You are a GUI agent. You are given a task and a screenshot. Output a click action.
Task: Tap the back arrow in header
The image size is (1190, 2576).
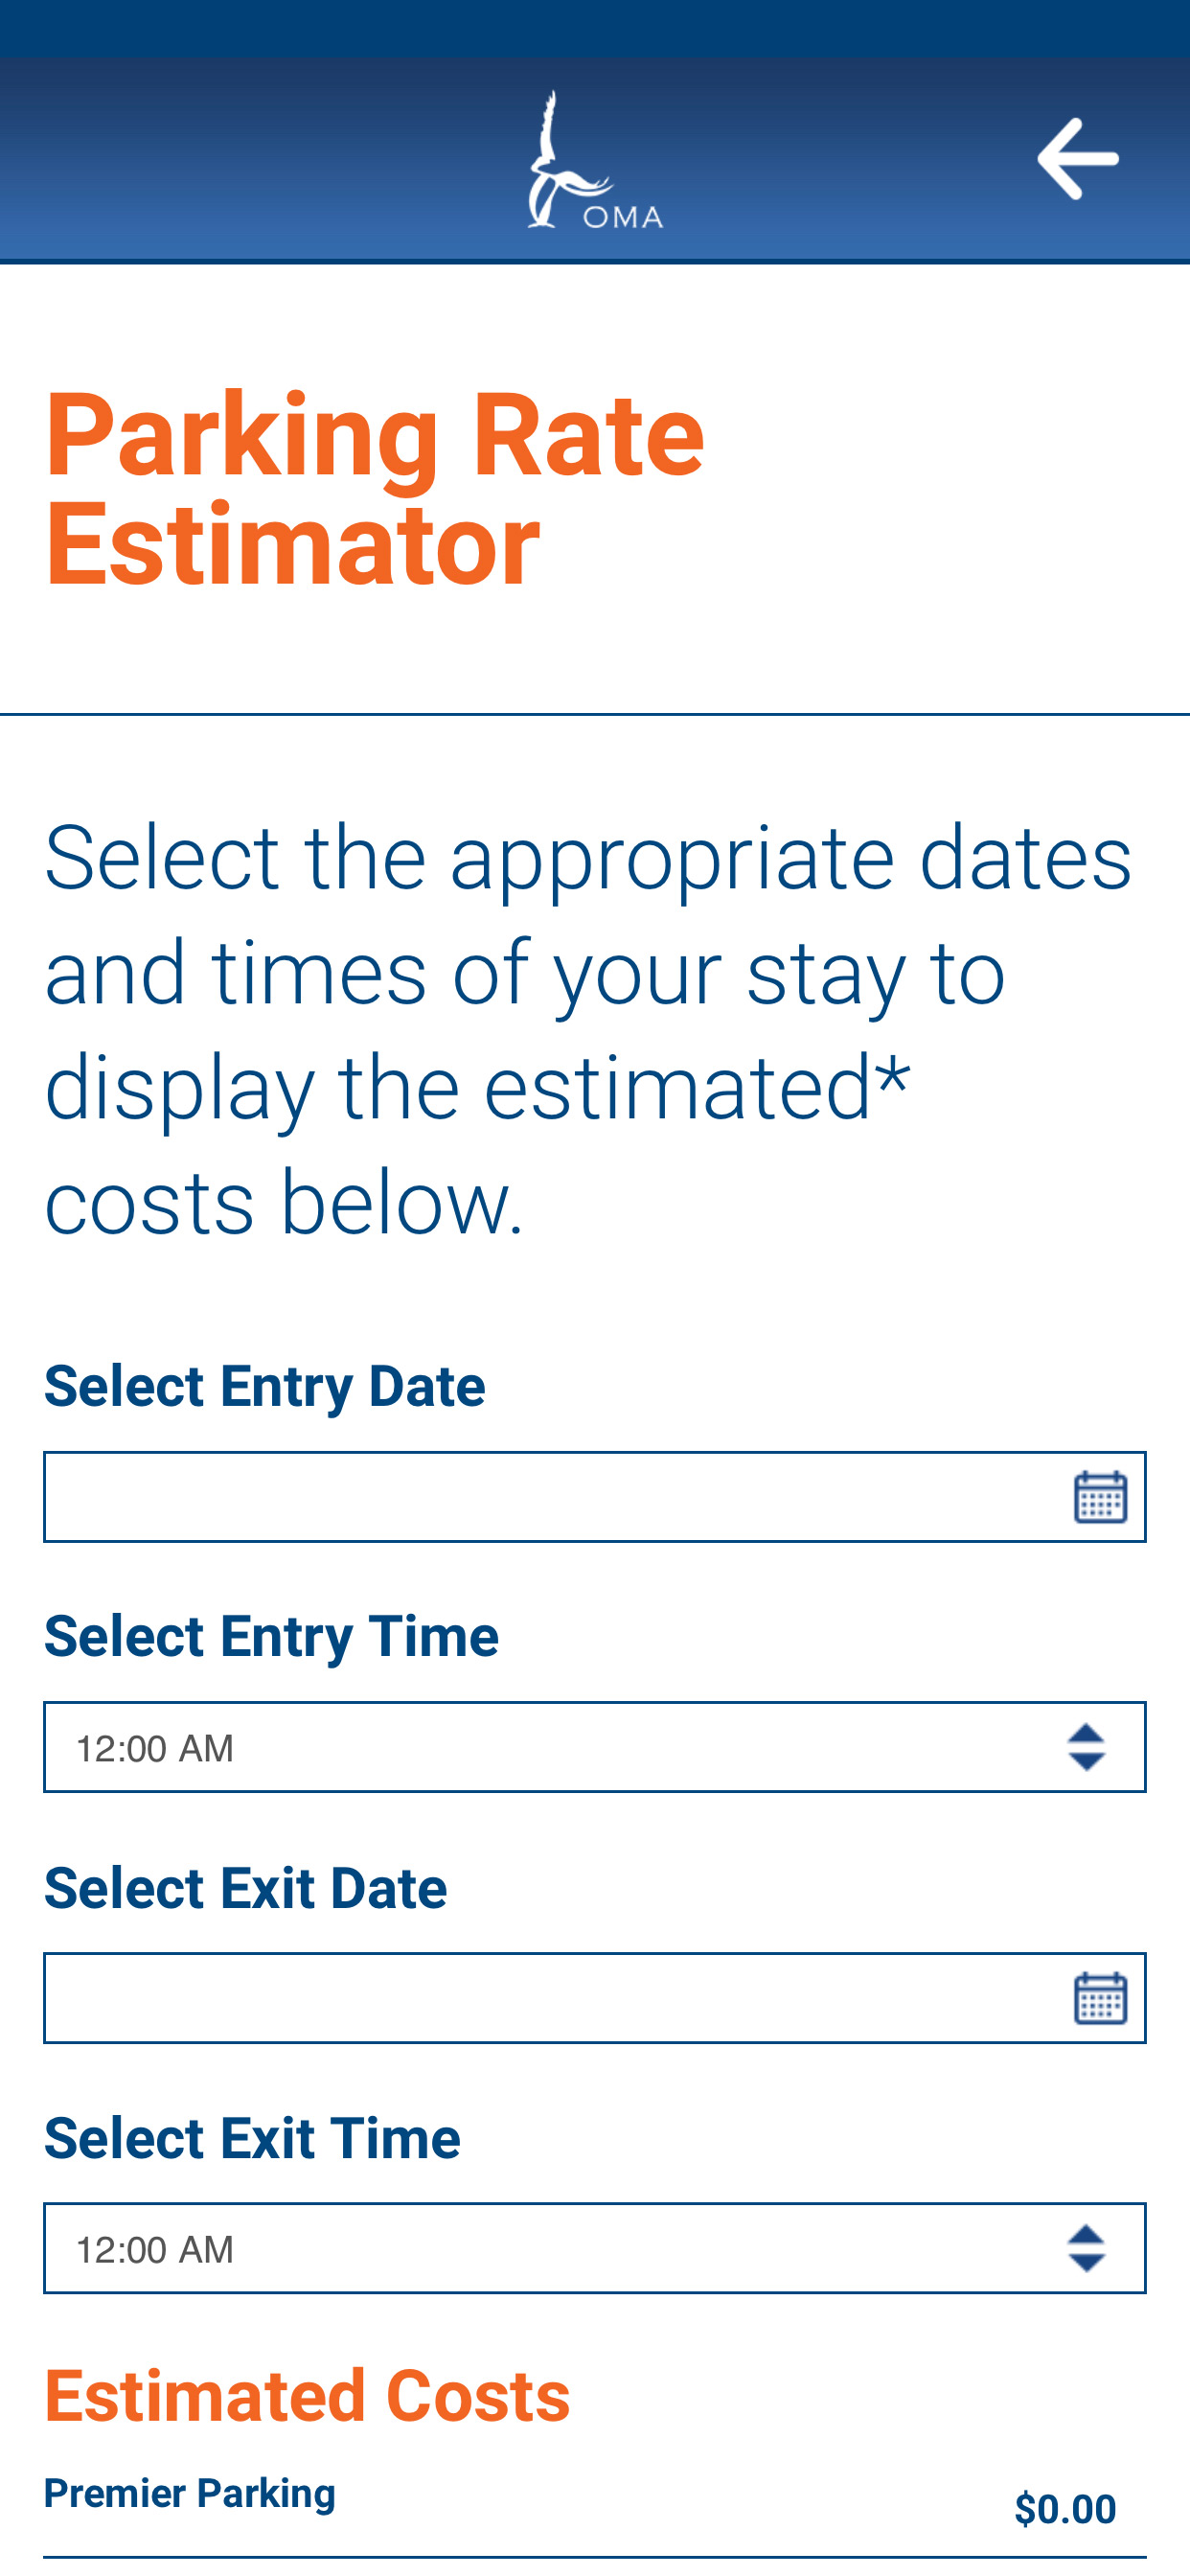1077,159
